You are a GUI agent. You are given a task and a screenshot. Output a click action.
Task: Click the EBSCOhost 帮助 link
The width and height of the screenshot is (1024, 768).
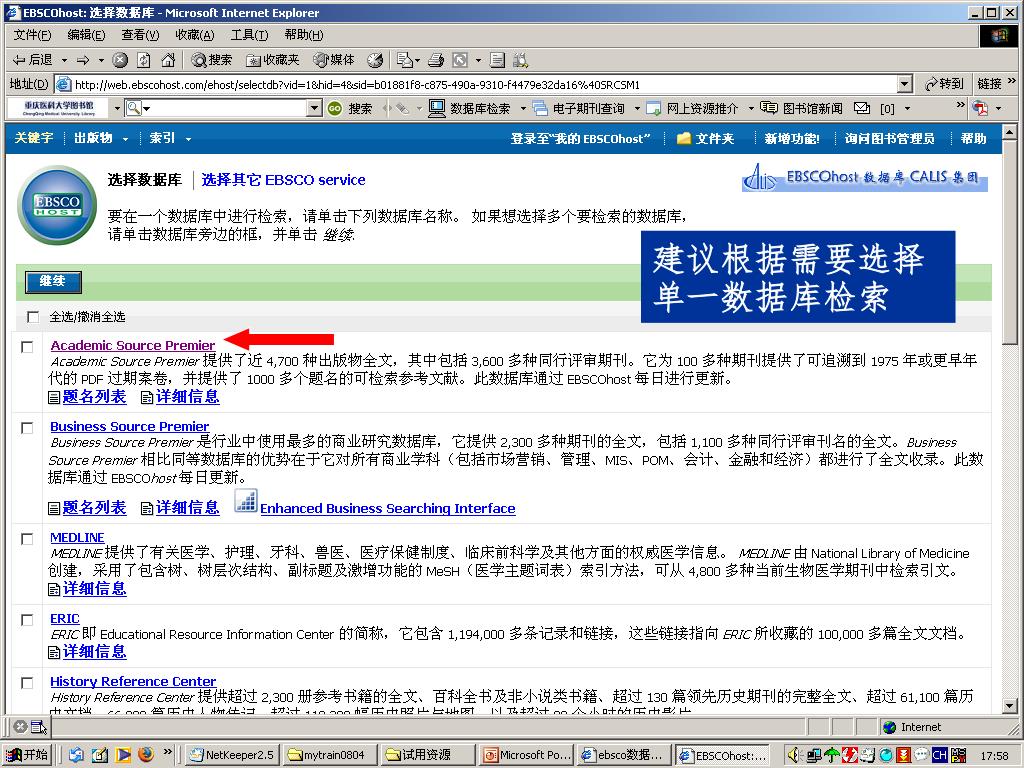[x=973, y=138]
